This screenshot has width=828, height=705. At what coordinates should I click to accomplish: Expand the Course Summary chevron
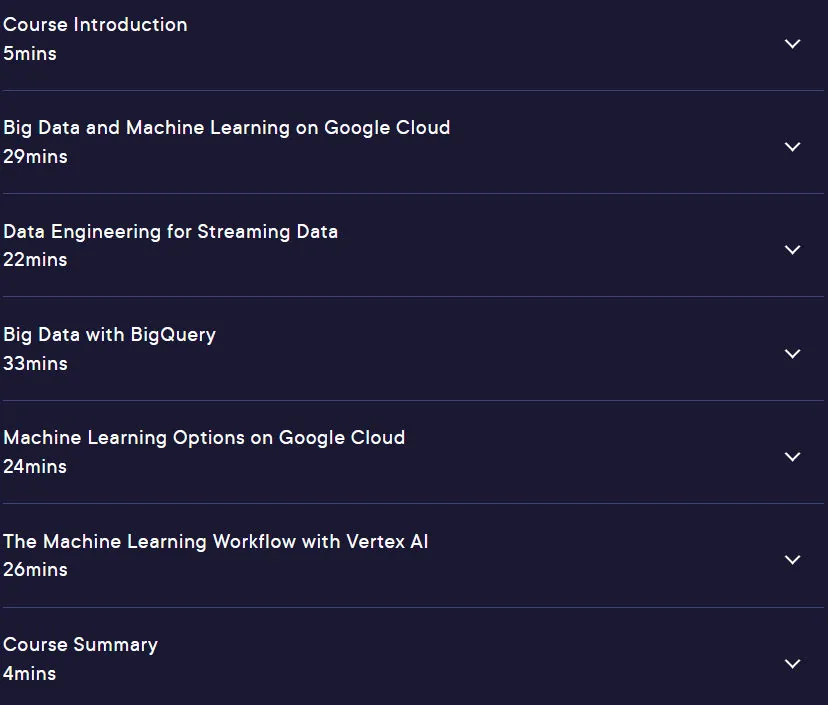[x=792, y=664]
